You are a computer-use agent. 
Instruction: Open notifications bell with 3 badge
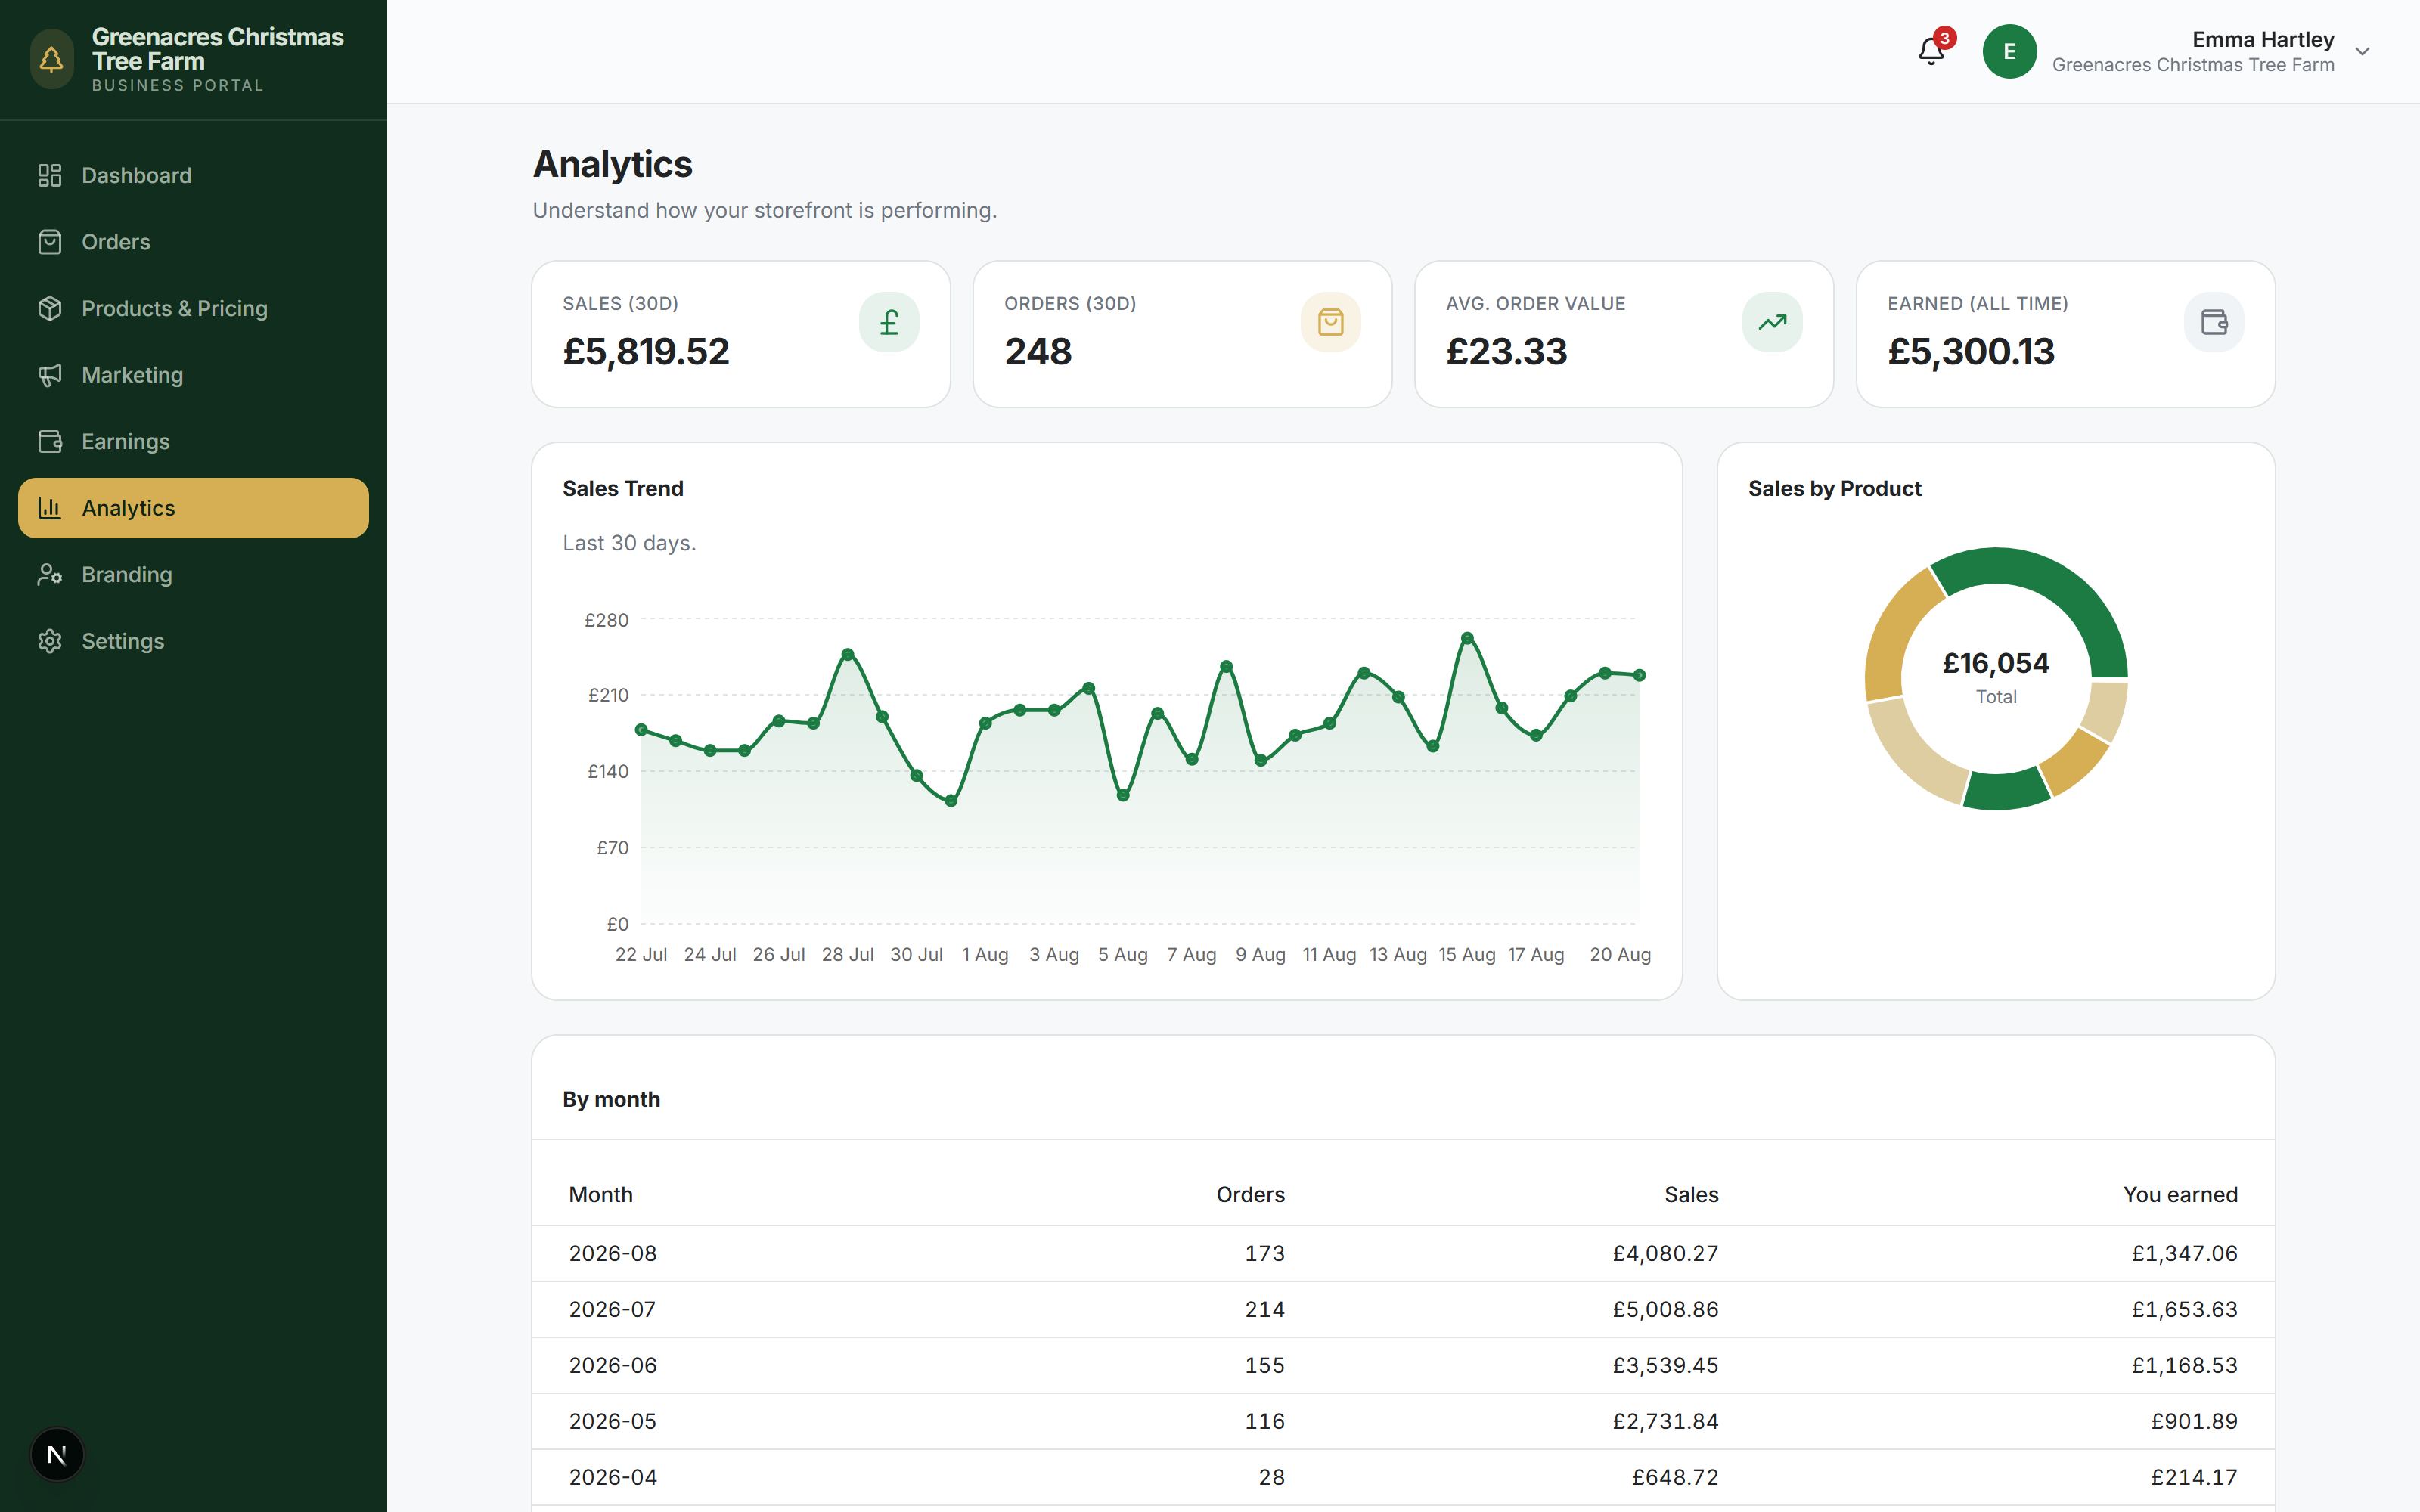(1932, 50)
